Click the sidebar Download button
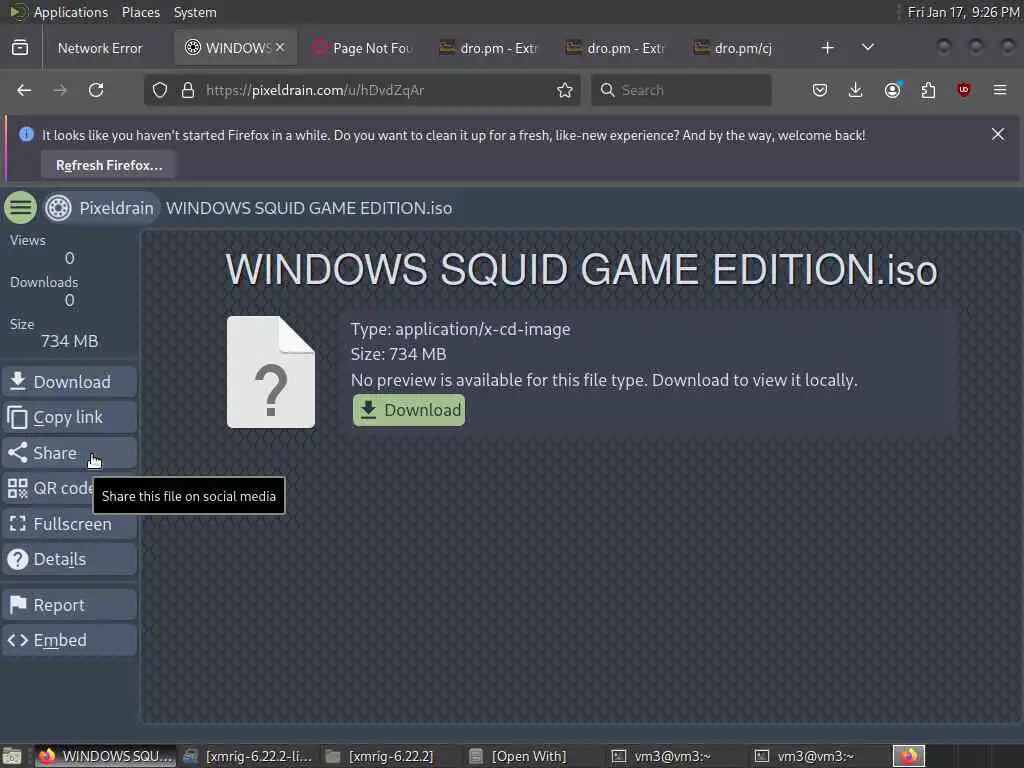This screenshot has height=768, width=1024. coord(69,381)
